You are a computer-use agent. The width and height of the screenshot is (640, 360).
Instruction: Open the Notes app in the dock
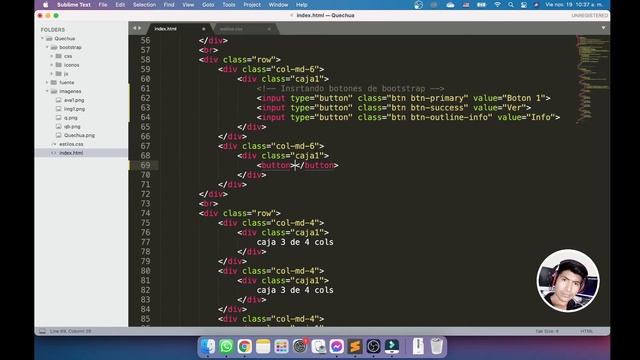263,347
